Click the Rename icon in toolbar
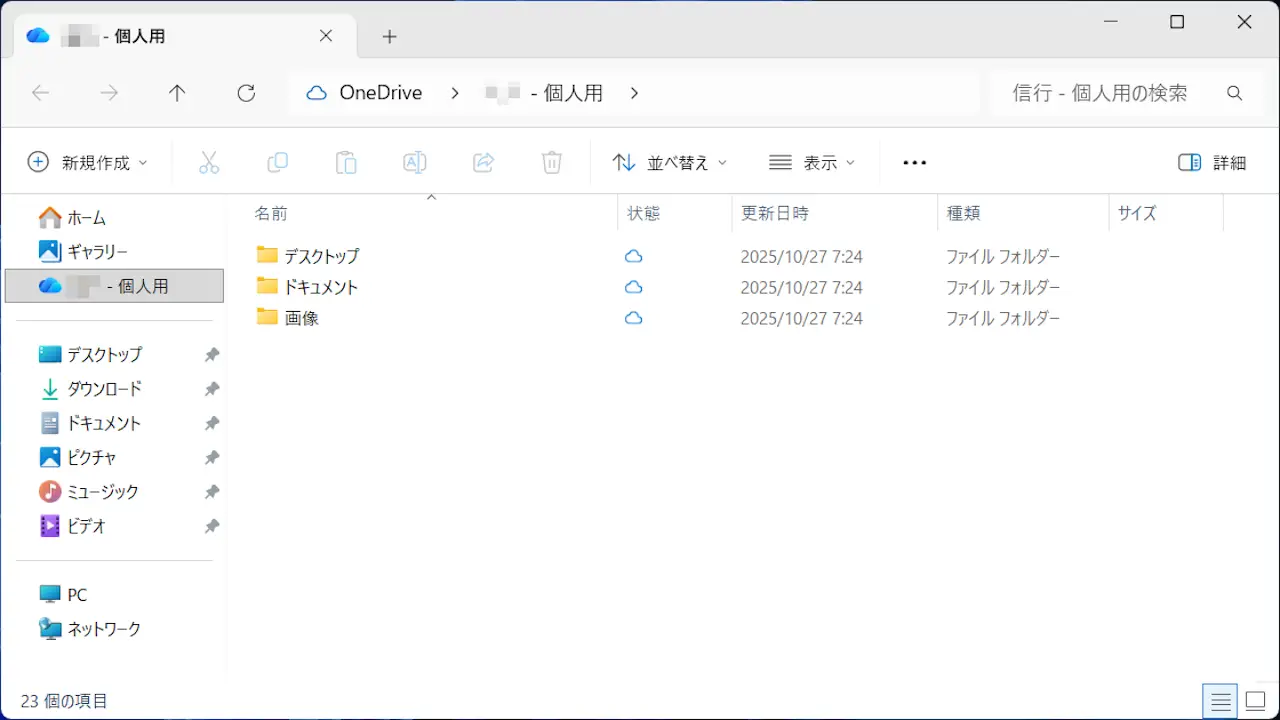1280x720 pixels. pyautogui.click(x=414, y=162)
